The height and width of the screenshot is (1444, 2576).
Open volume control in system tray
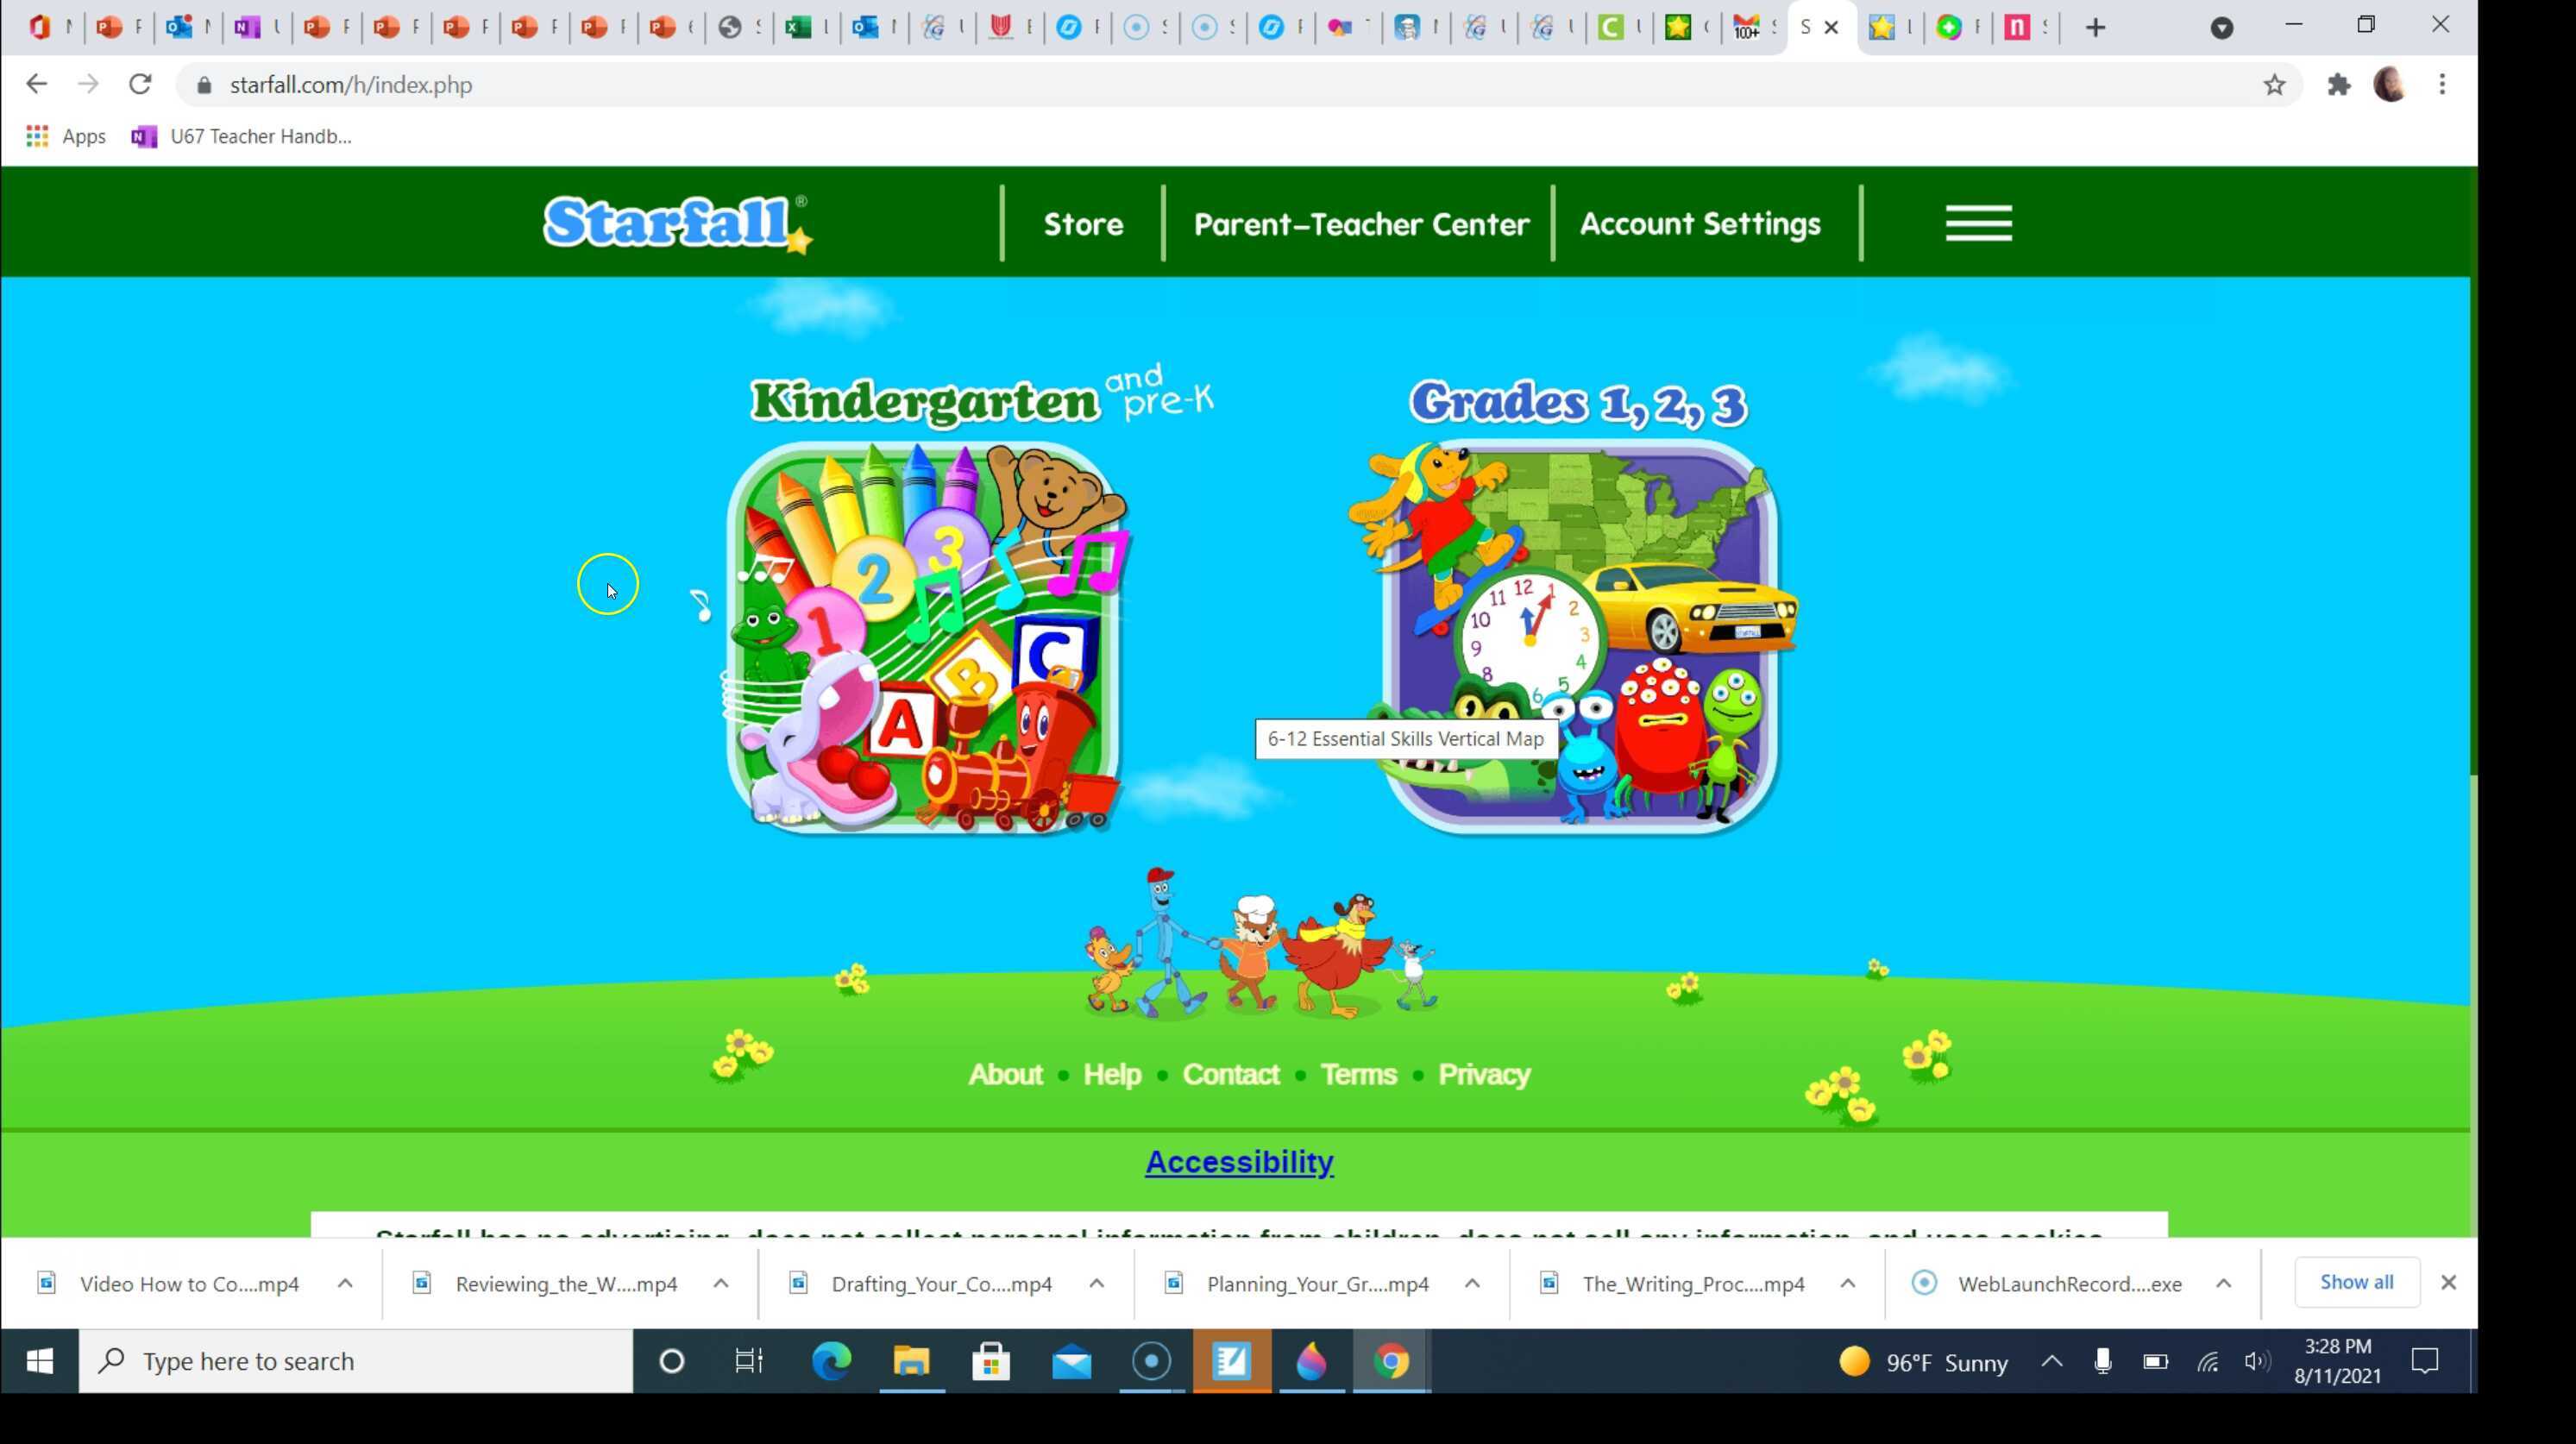2256,1361
